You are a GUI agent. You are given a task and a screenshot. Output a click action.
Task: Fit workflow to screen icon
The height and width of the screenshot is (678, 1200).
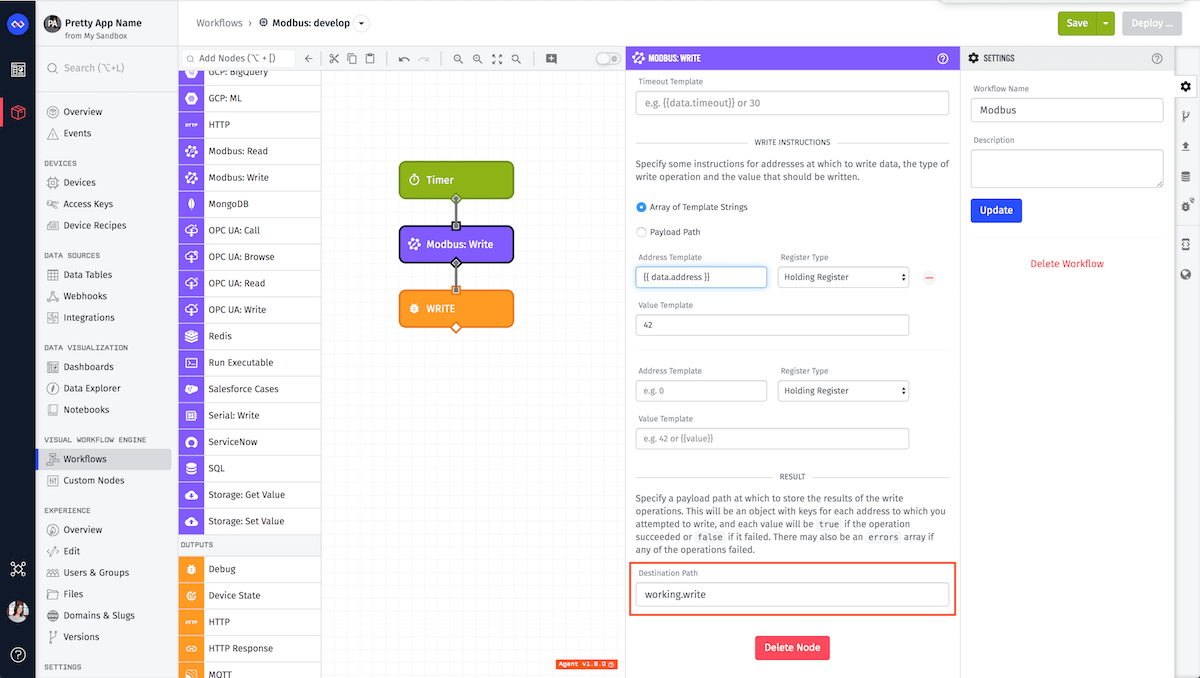tap(497, 59)
